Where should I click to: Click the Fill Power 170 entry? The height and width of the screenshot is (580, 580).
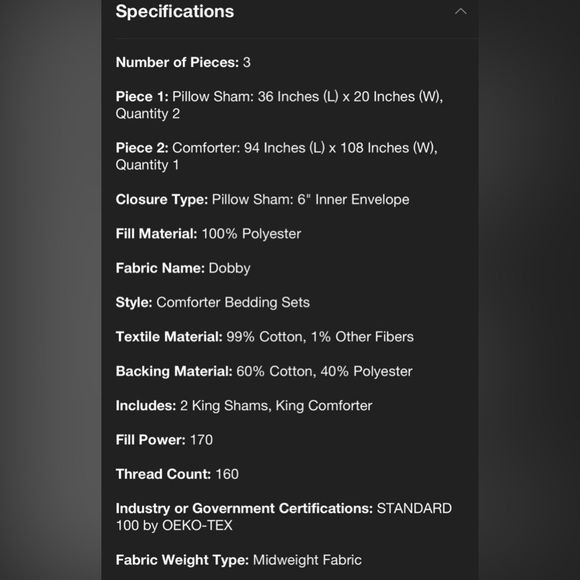[x=164, y=440]
